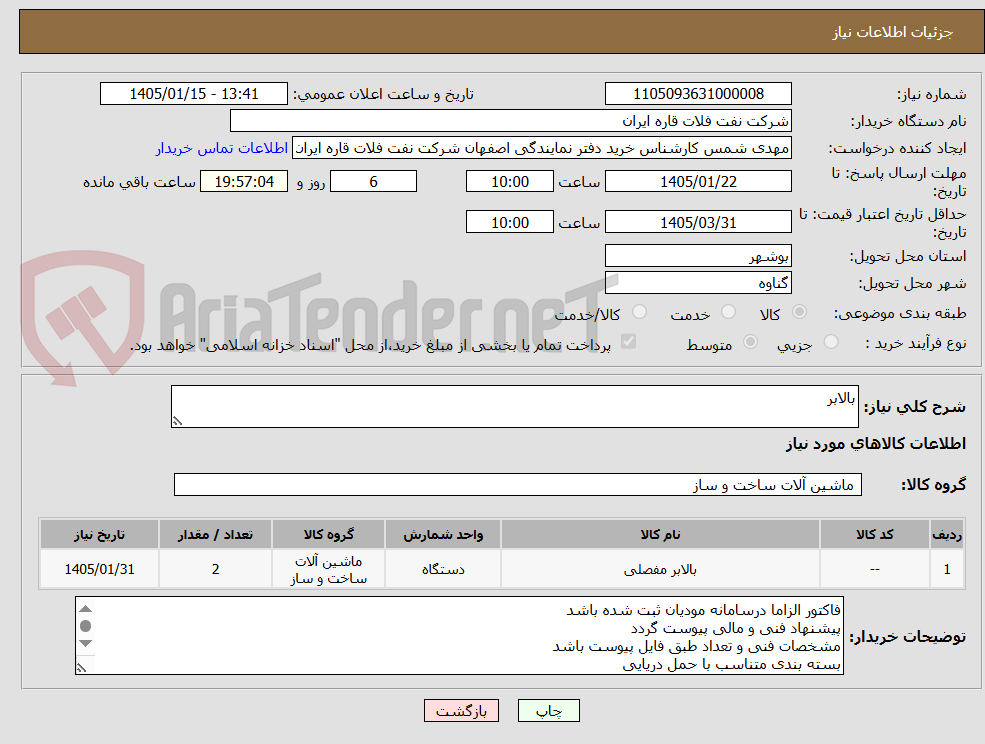
Task: Click the تاریخ نیاز column header
Action: [x=99, y=535]
